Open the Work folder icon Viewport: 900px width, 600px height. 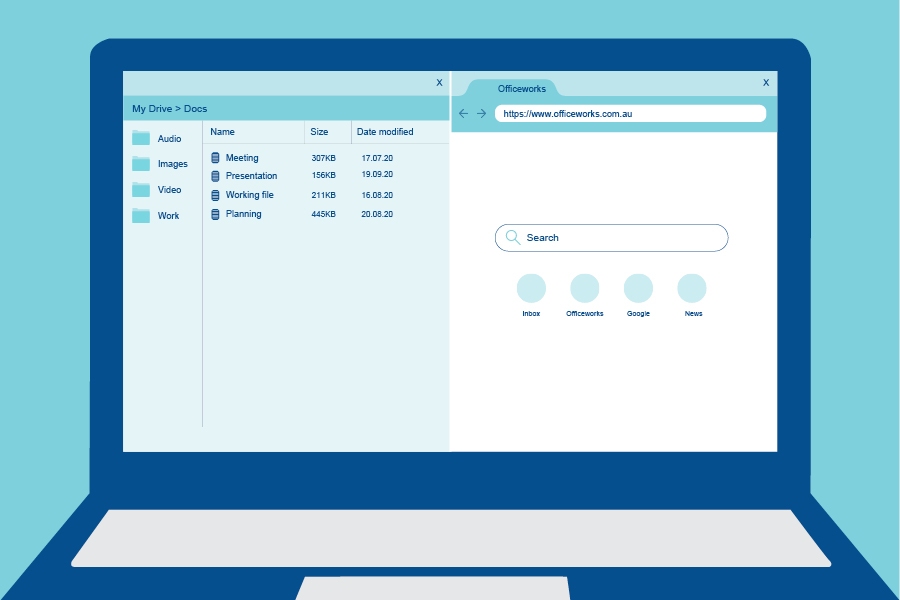click(141, 215)
